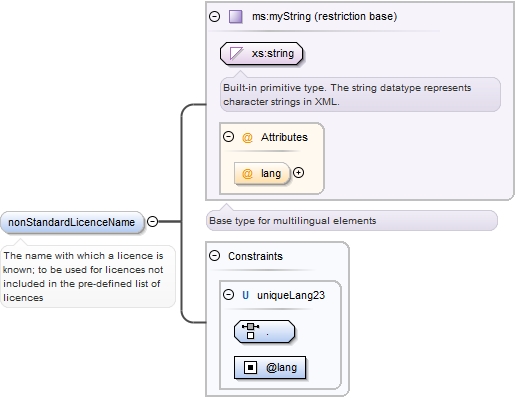The height and width of the screenshot is (398, 532).
Task: Collapse the Constraints panel
Action: (214, 255)
